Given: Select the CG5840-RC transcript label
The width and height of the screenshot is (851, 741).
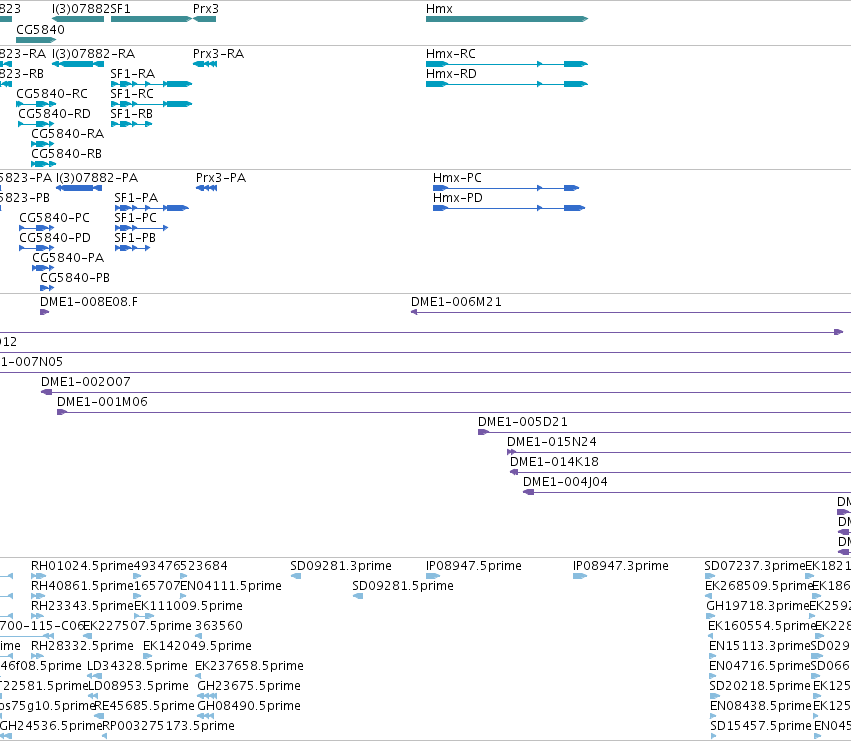Looking at the screenshot, I should (x=52, y=93).
